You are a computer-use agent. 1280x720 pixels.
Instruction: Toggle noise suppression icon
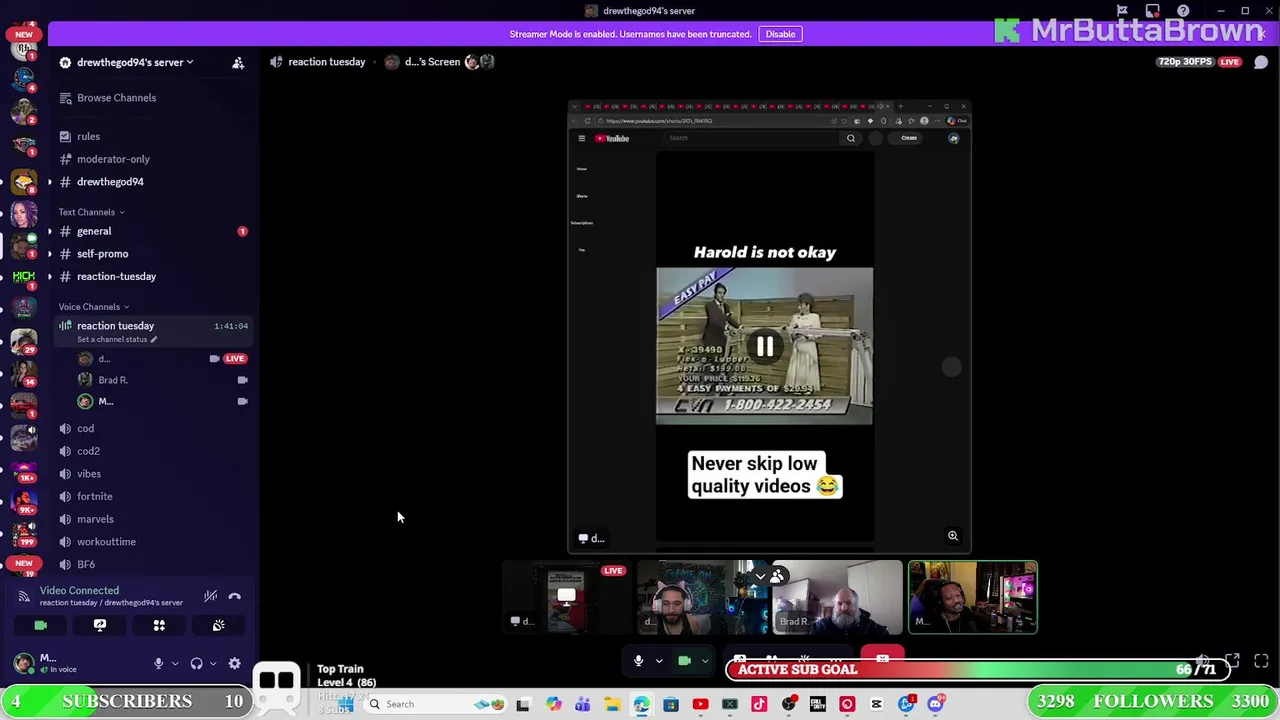(210, 596)
